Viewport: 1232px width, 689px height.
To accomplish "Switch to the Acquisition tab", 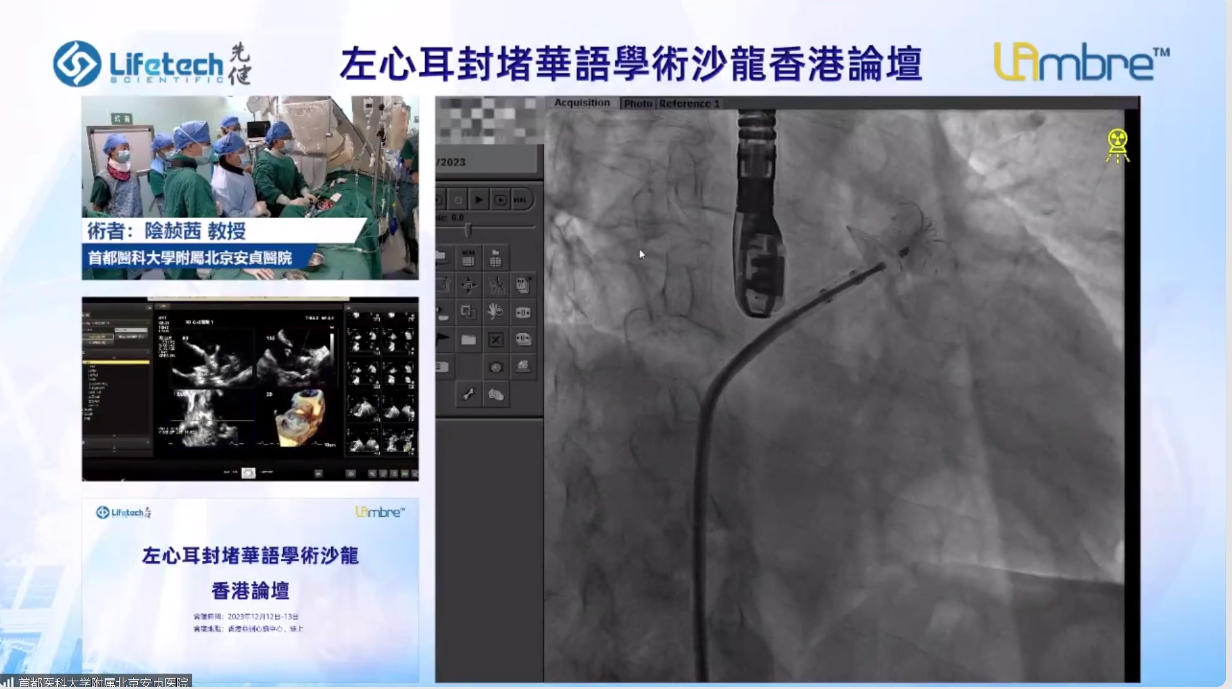I will 582,103.
